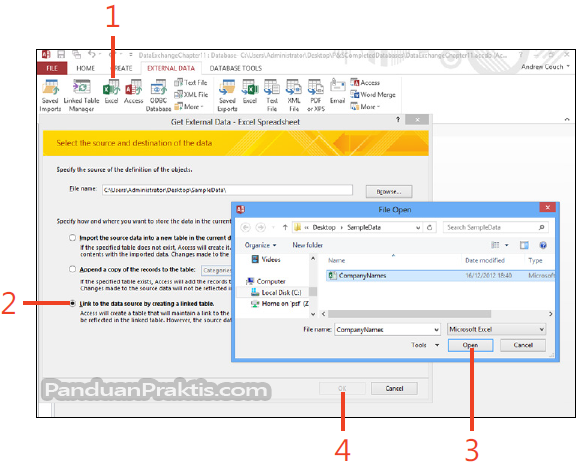Select Append a copy of the records option
The height and width of the screenshot is (465, 582).
[72, 269]
